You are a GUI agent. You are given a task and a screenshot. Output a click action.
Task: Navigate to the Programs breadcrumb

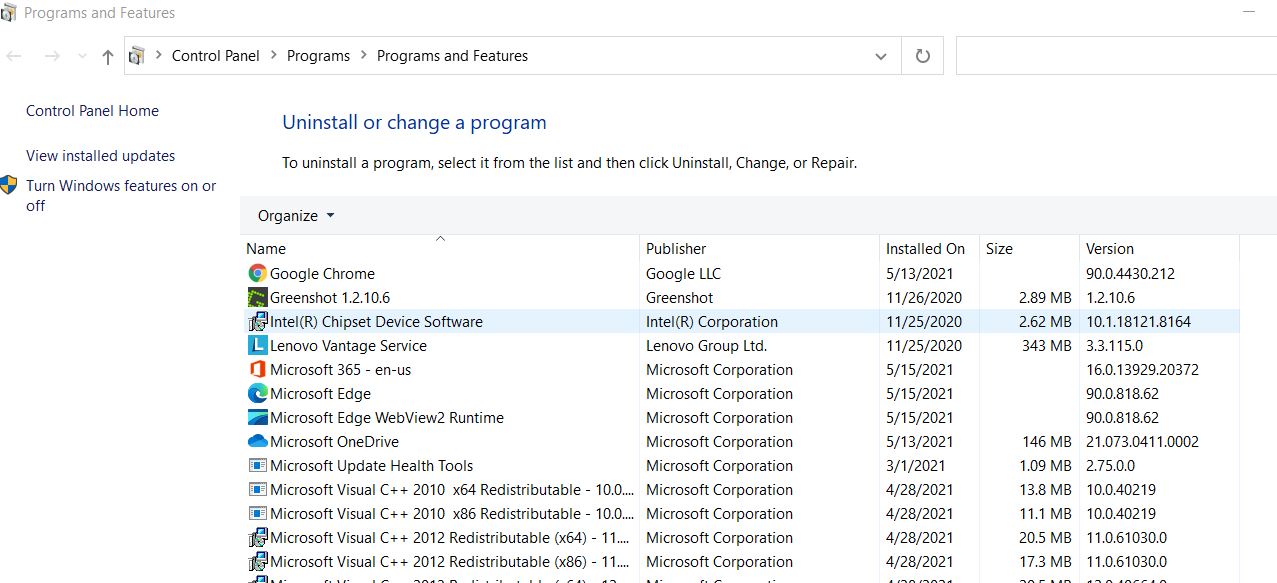pyautogui.click(x=318, y=56)
